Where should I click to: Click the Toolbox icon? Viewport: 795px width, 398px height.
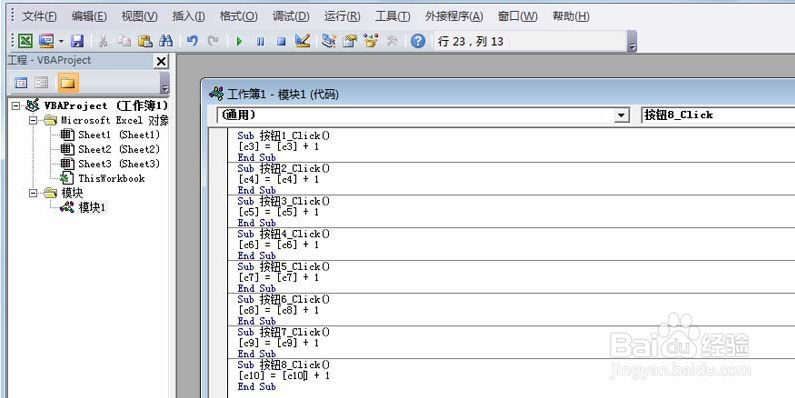pos(392,41)
